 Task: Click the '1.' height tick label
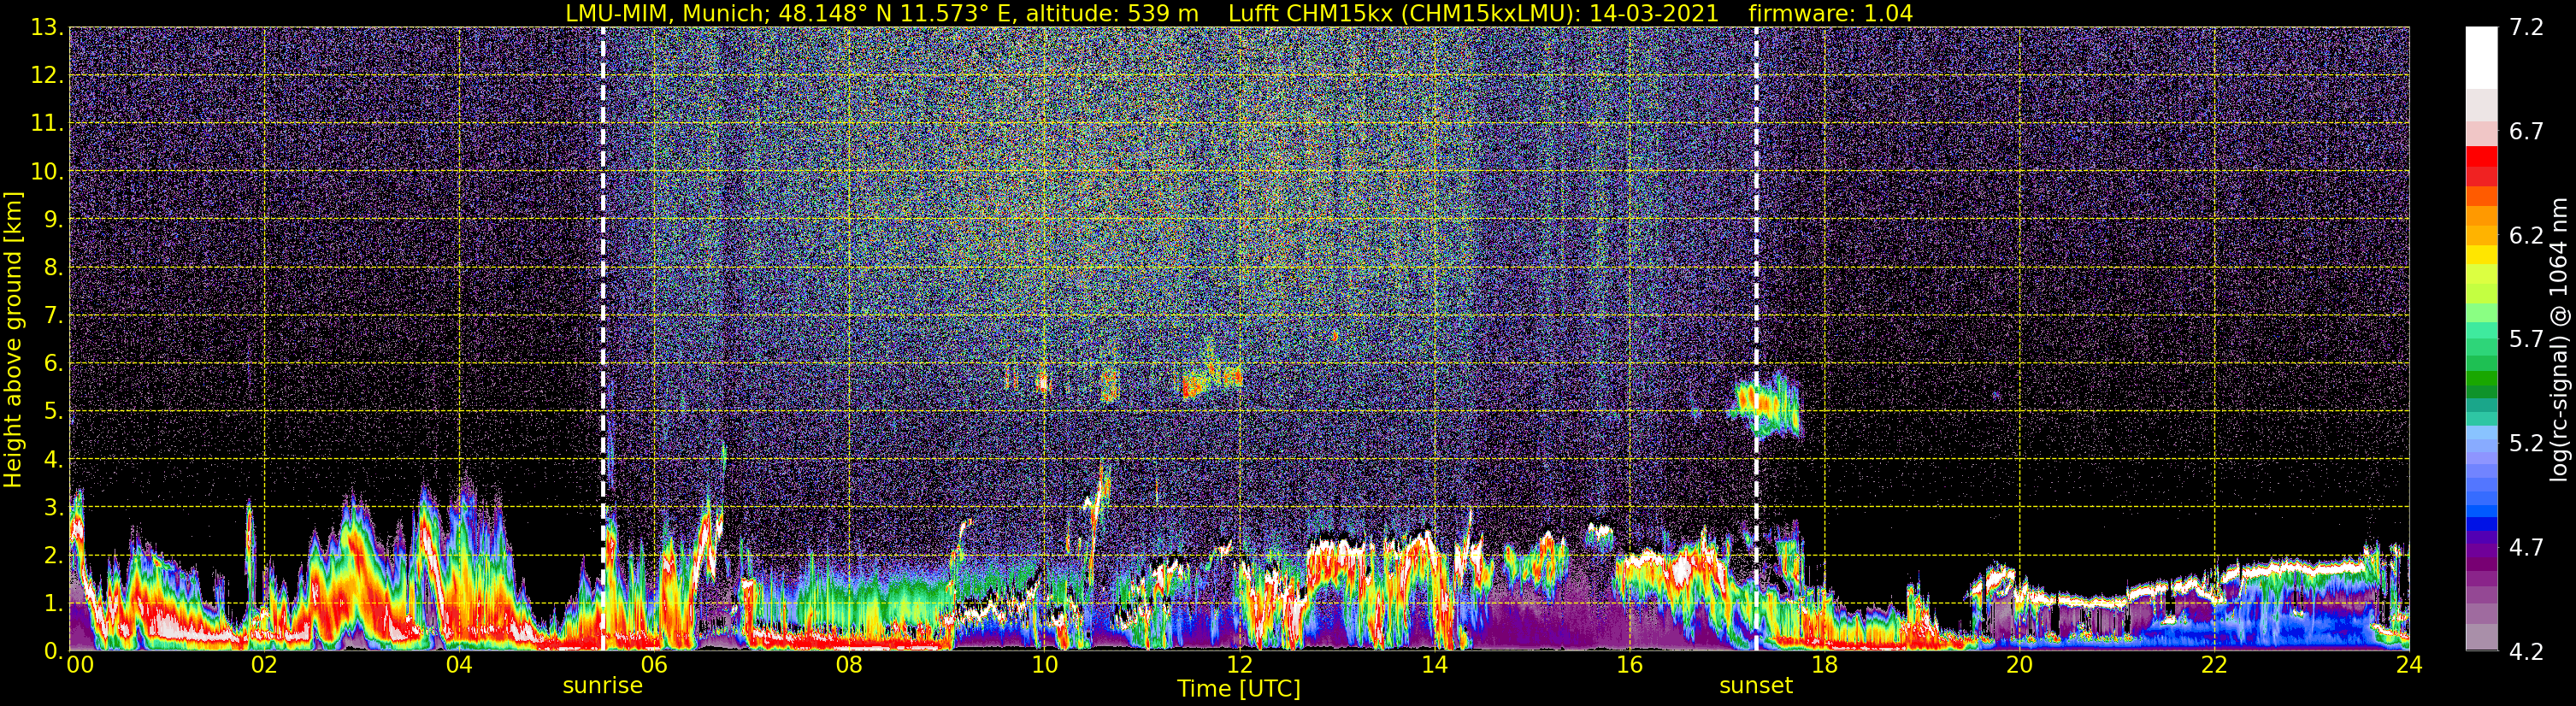[x=53, y=603]
